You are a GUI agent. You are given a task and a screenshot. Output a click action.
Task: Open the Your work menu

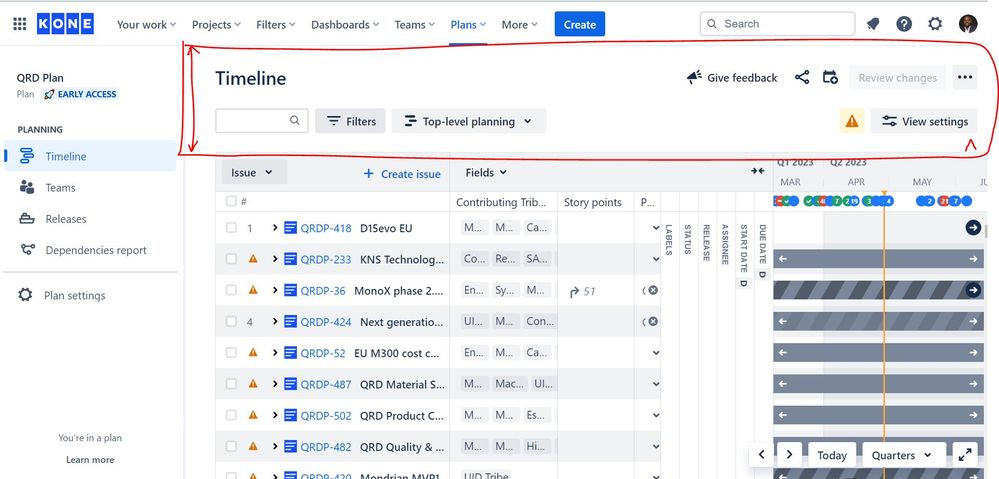(x=146, y=24)
